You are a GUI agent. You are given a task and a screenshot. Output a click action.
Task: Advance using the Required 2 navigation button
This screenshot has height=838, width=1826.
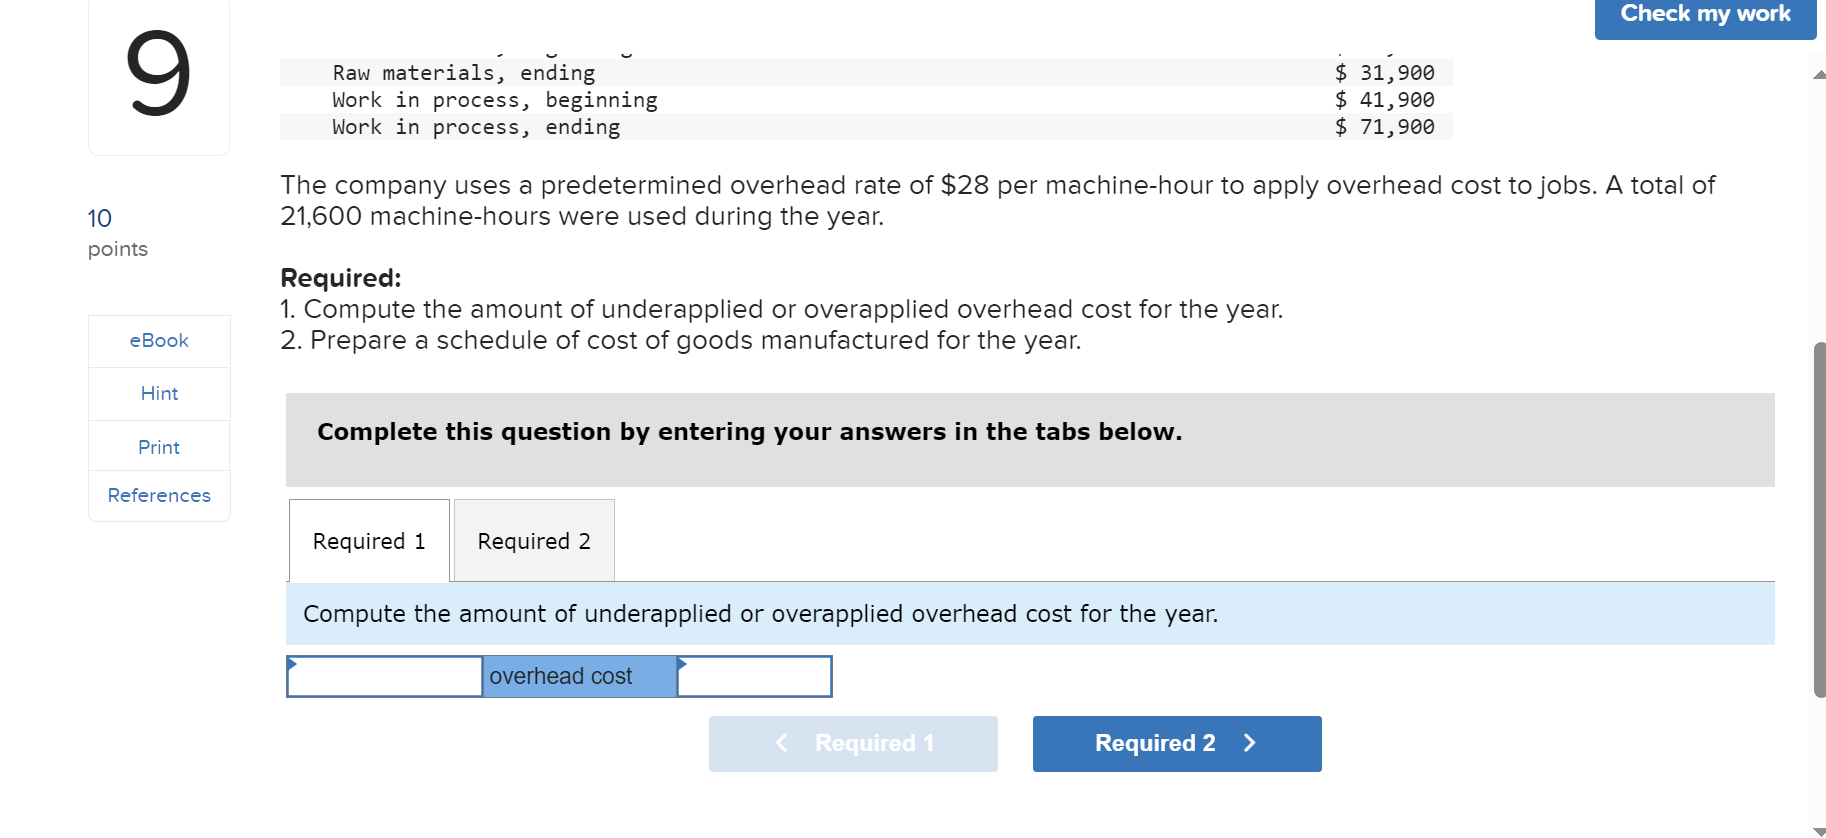(1176, 743)
